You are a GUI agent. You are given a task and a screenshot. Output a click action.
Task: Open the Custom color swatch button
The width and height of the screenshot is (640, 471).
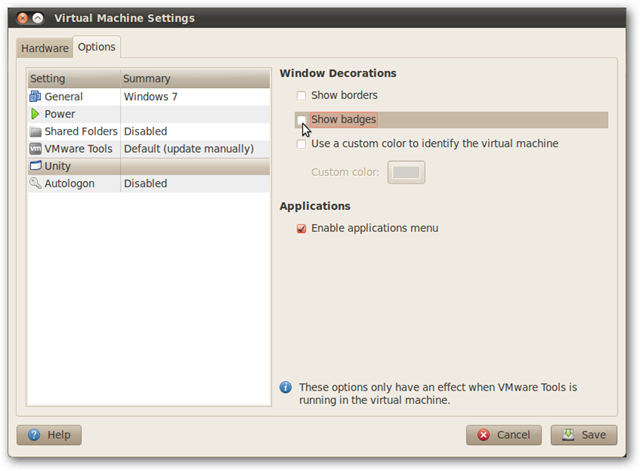tap(406, 172)
